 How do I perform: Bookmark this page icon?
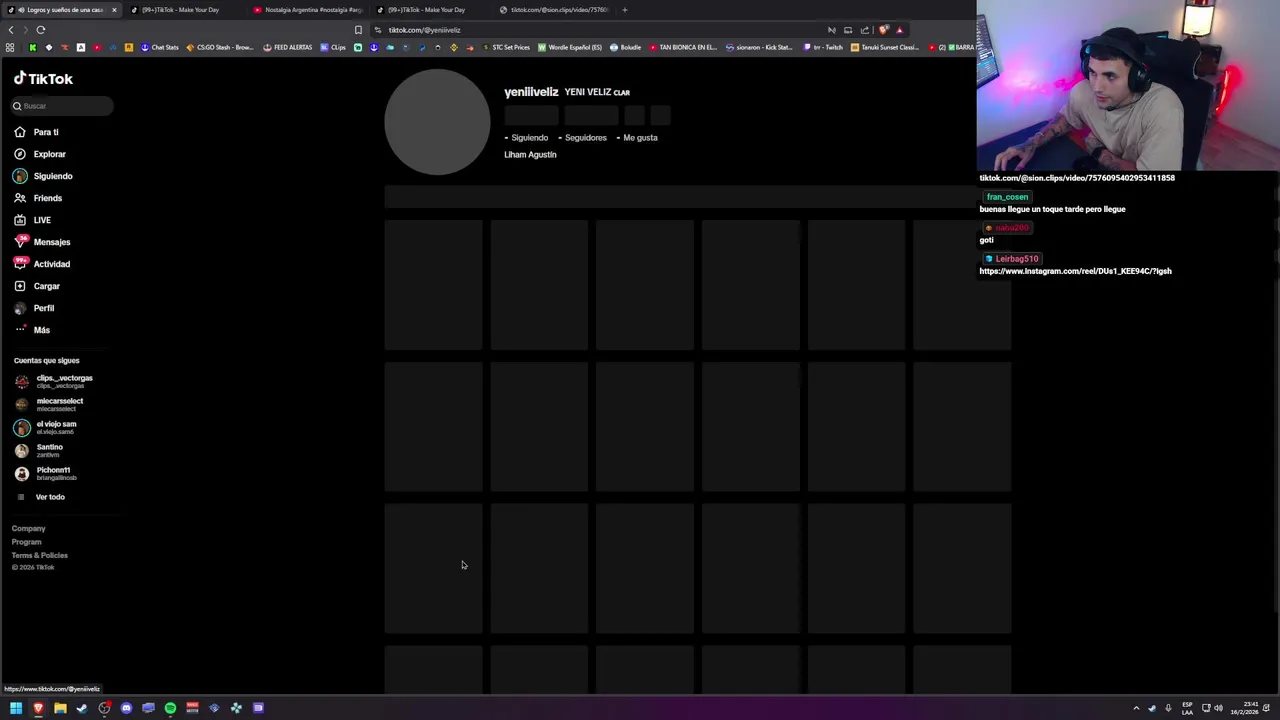point(358,30)
